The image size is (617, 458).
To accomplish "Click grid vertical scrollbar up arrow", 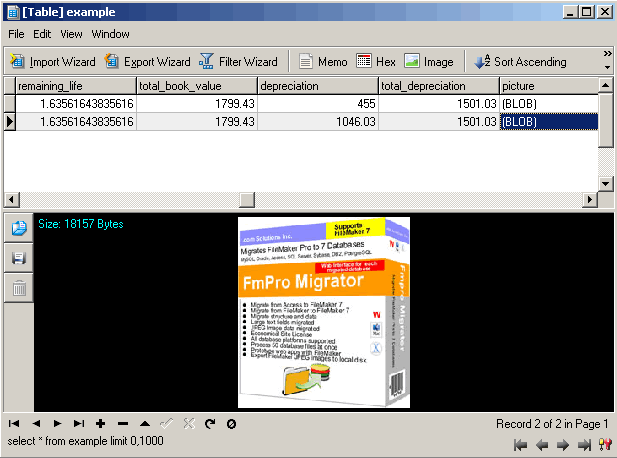I will pyautogui.click(x=605, y=85).
